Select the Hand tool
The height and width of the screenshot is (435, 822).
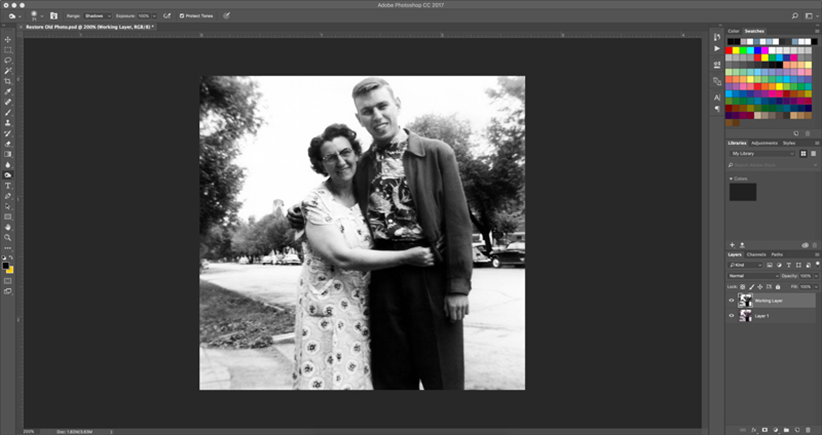pos(8,227)
